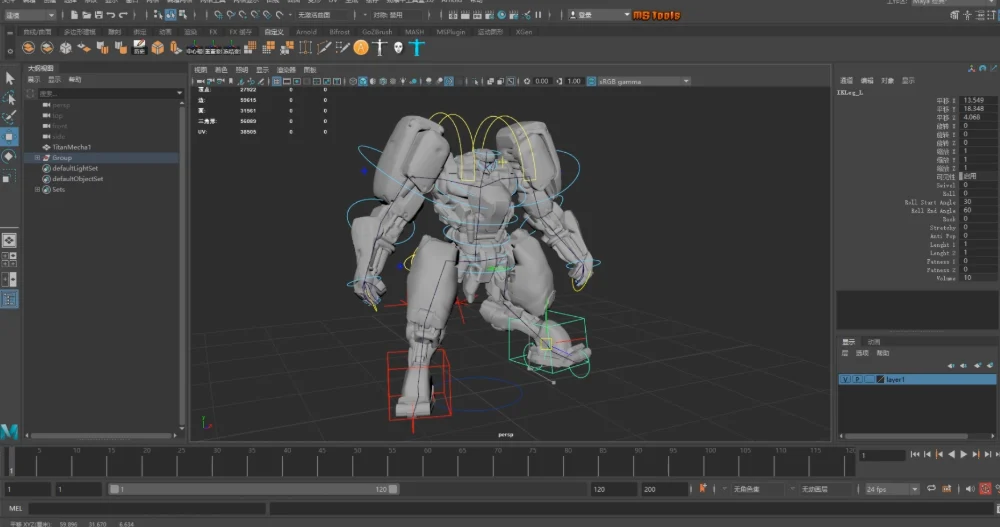Open the GoZBrush shelf tab
This screenshot has width=1000, height=527.
click(x=377, y=32)
